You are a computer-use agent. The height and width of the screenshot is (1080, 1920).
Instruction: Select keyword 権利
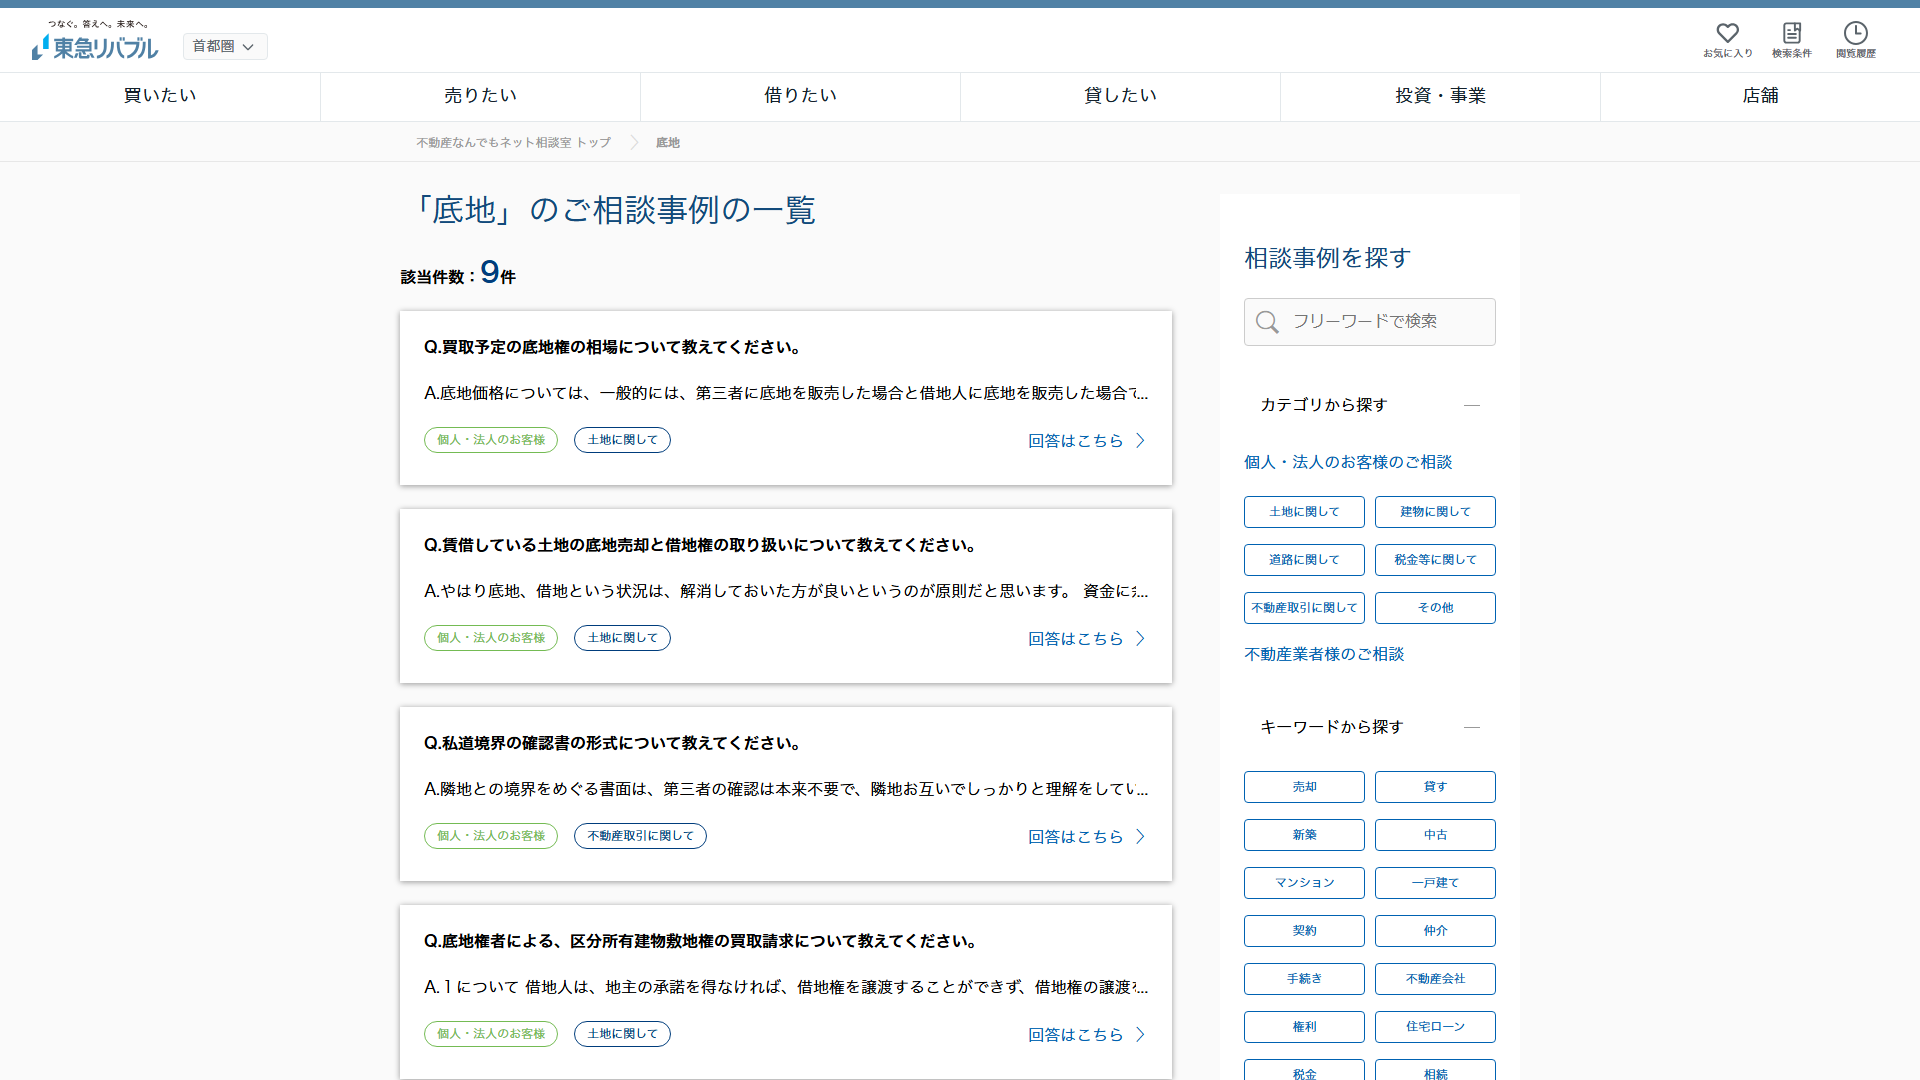pyautogui.click(x=1304, y=1027)
